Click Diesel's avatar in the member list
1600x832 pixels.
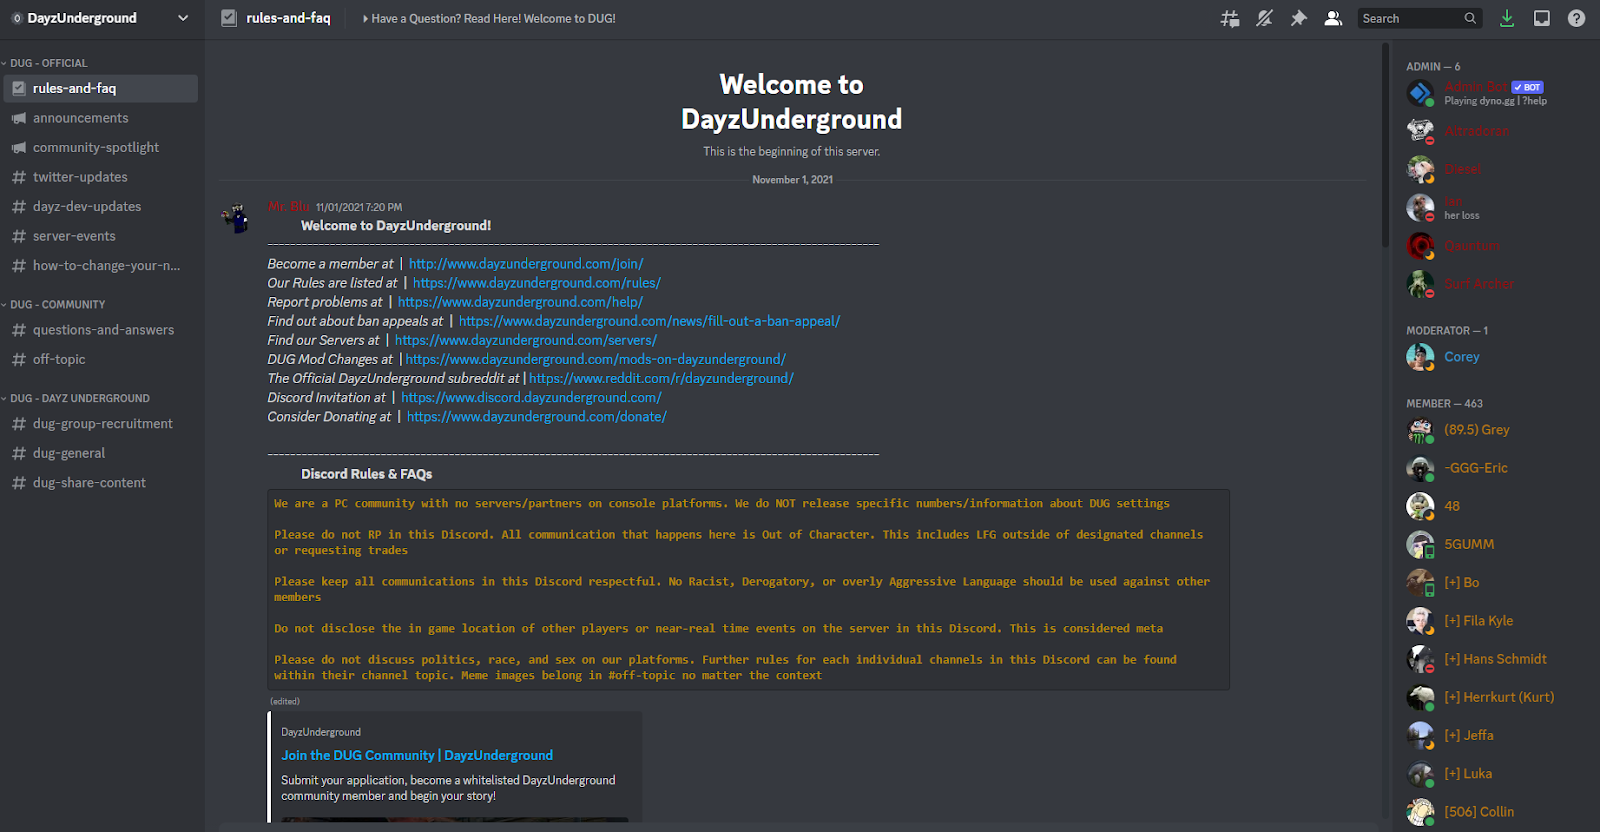pyautogui.click(x=1420, y=169)
